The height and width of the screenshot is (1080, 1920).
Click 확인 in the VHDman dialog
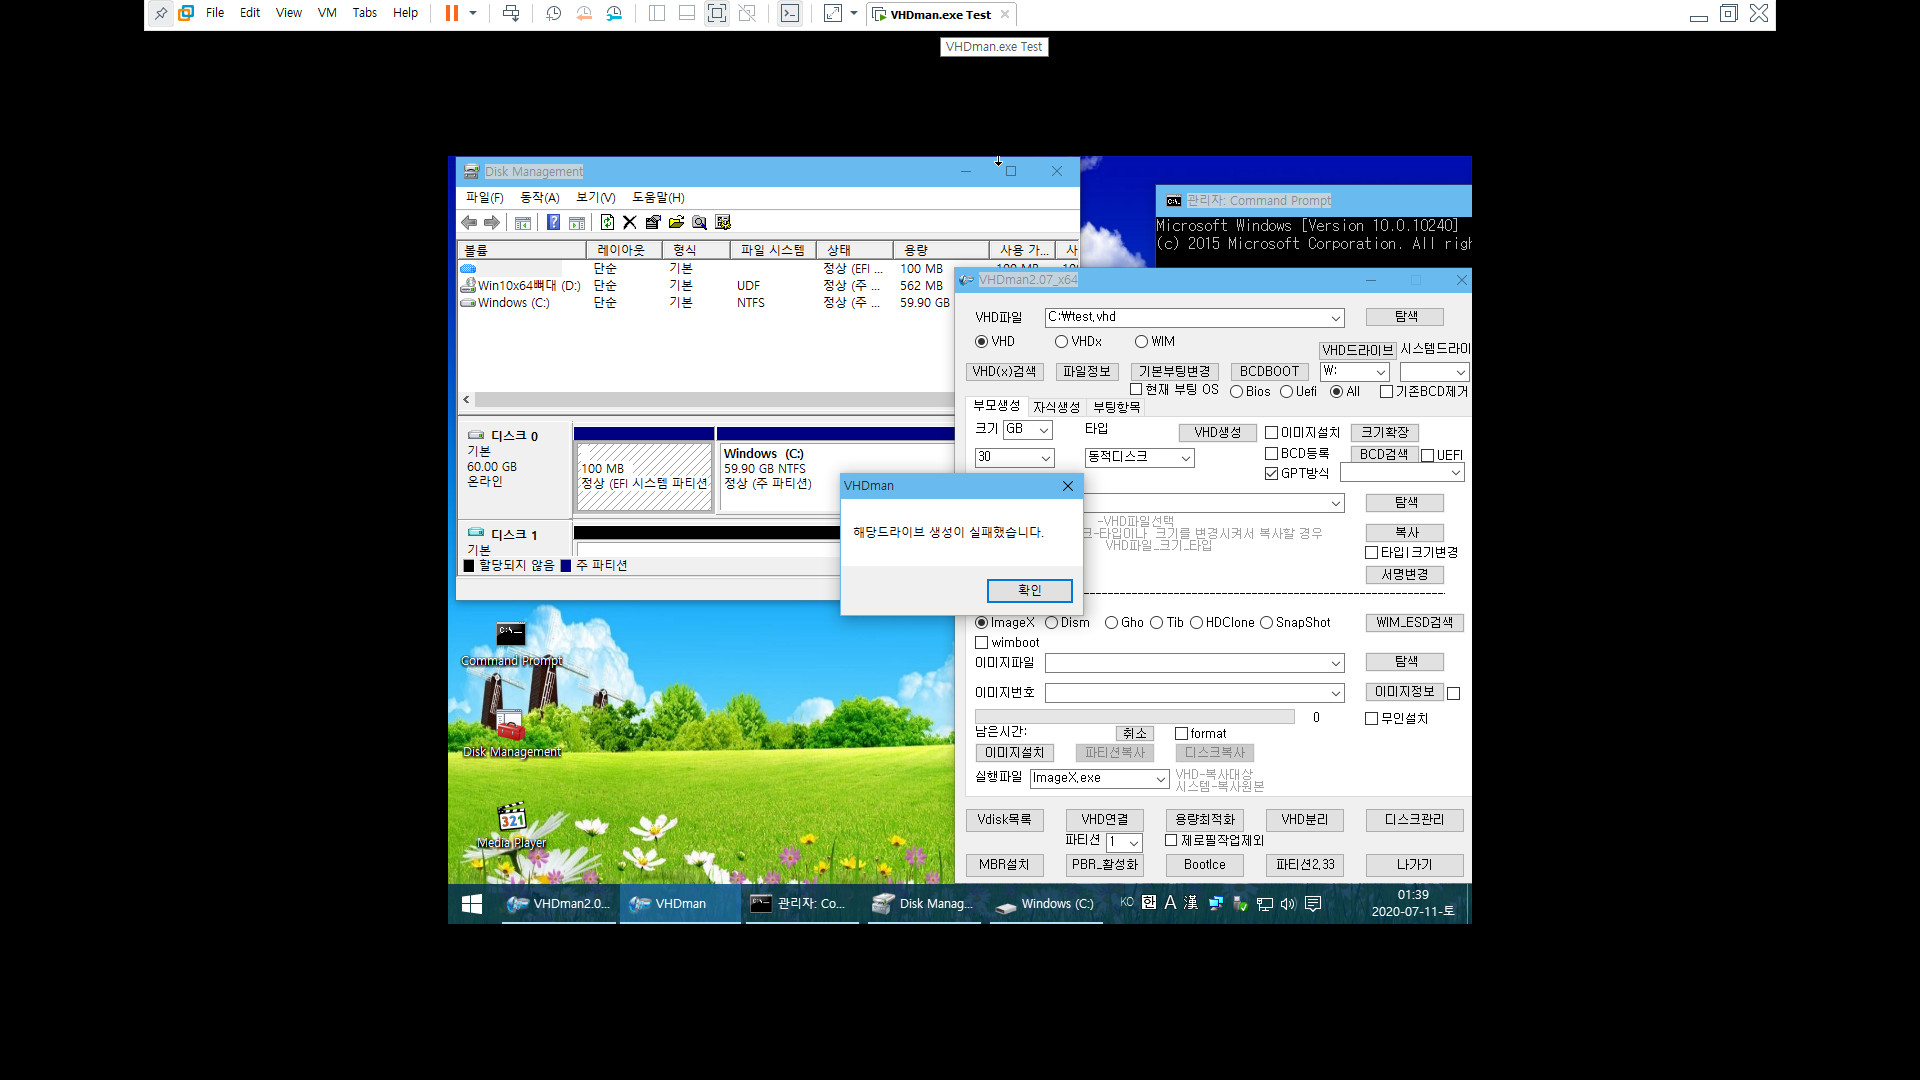[1029, 591]
